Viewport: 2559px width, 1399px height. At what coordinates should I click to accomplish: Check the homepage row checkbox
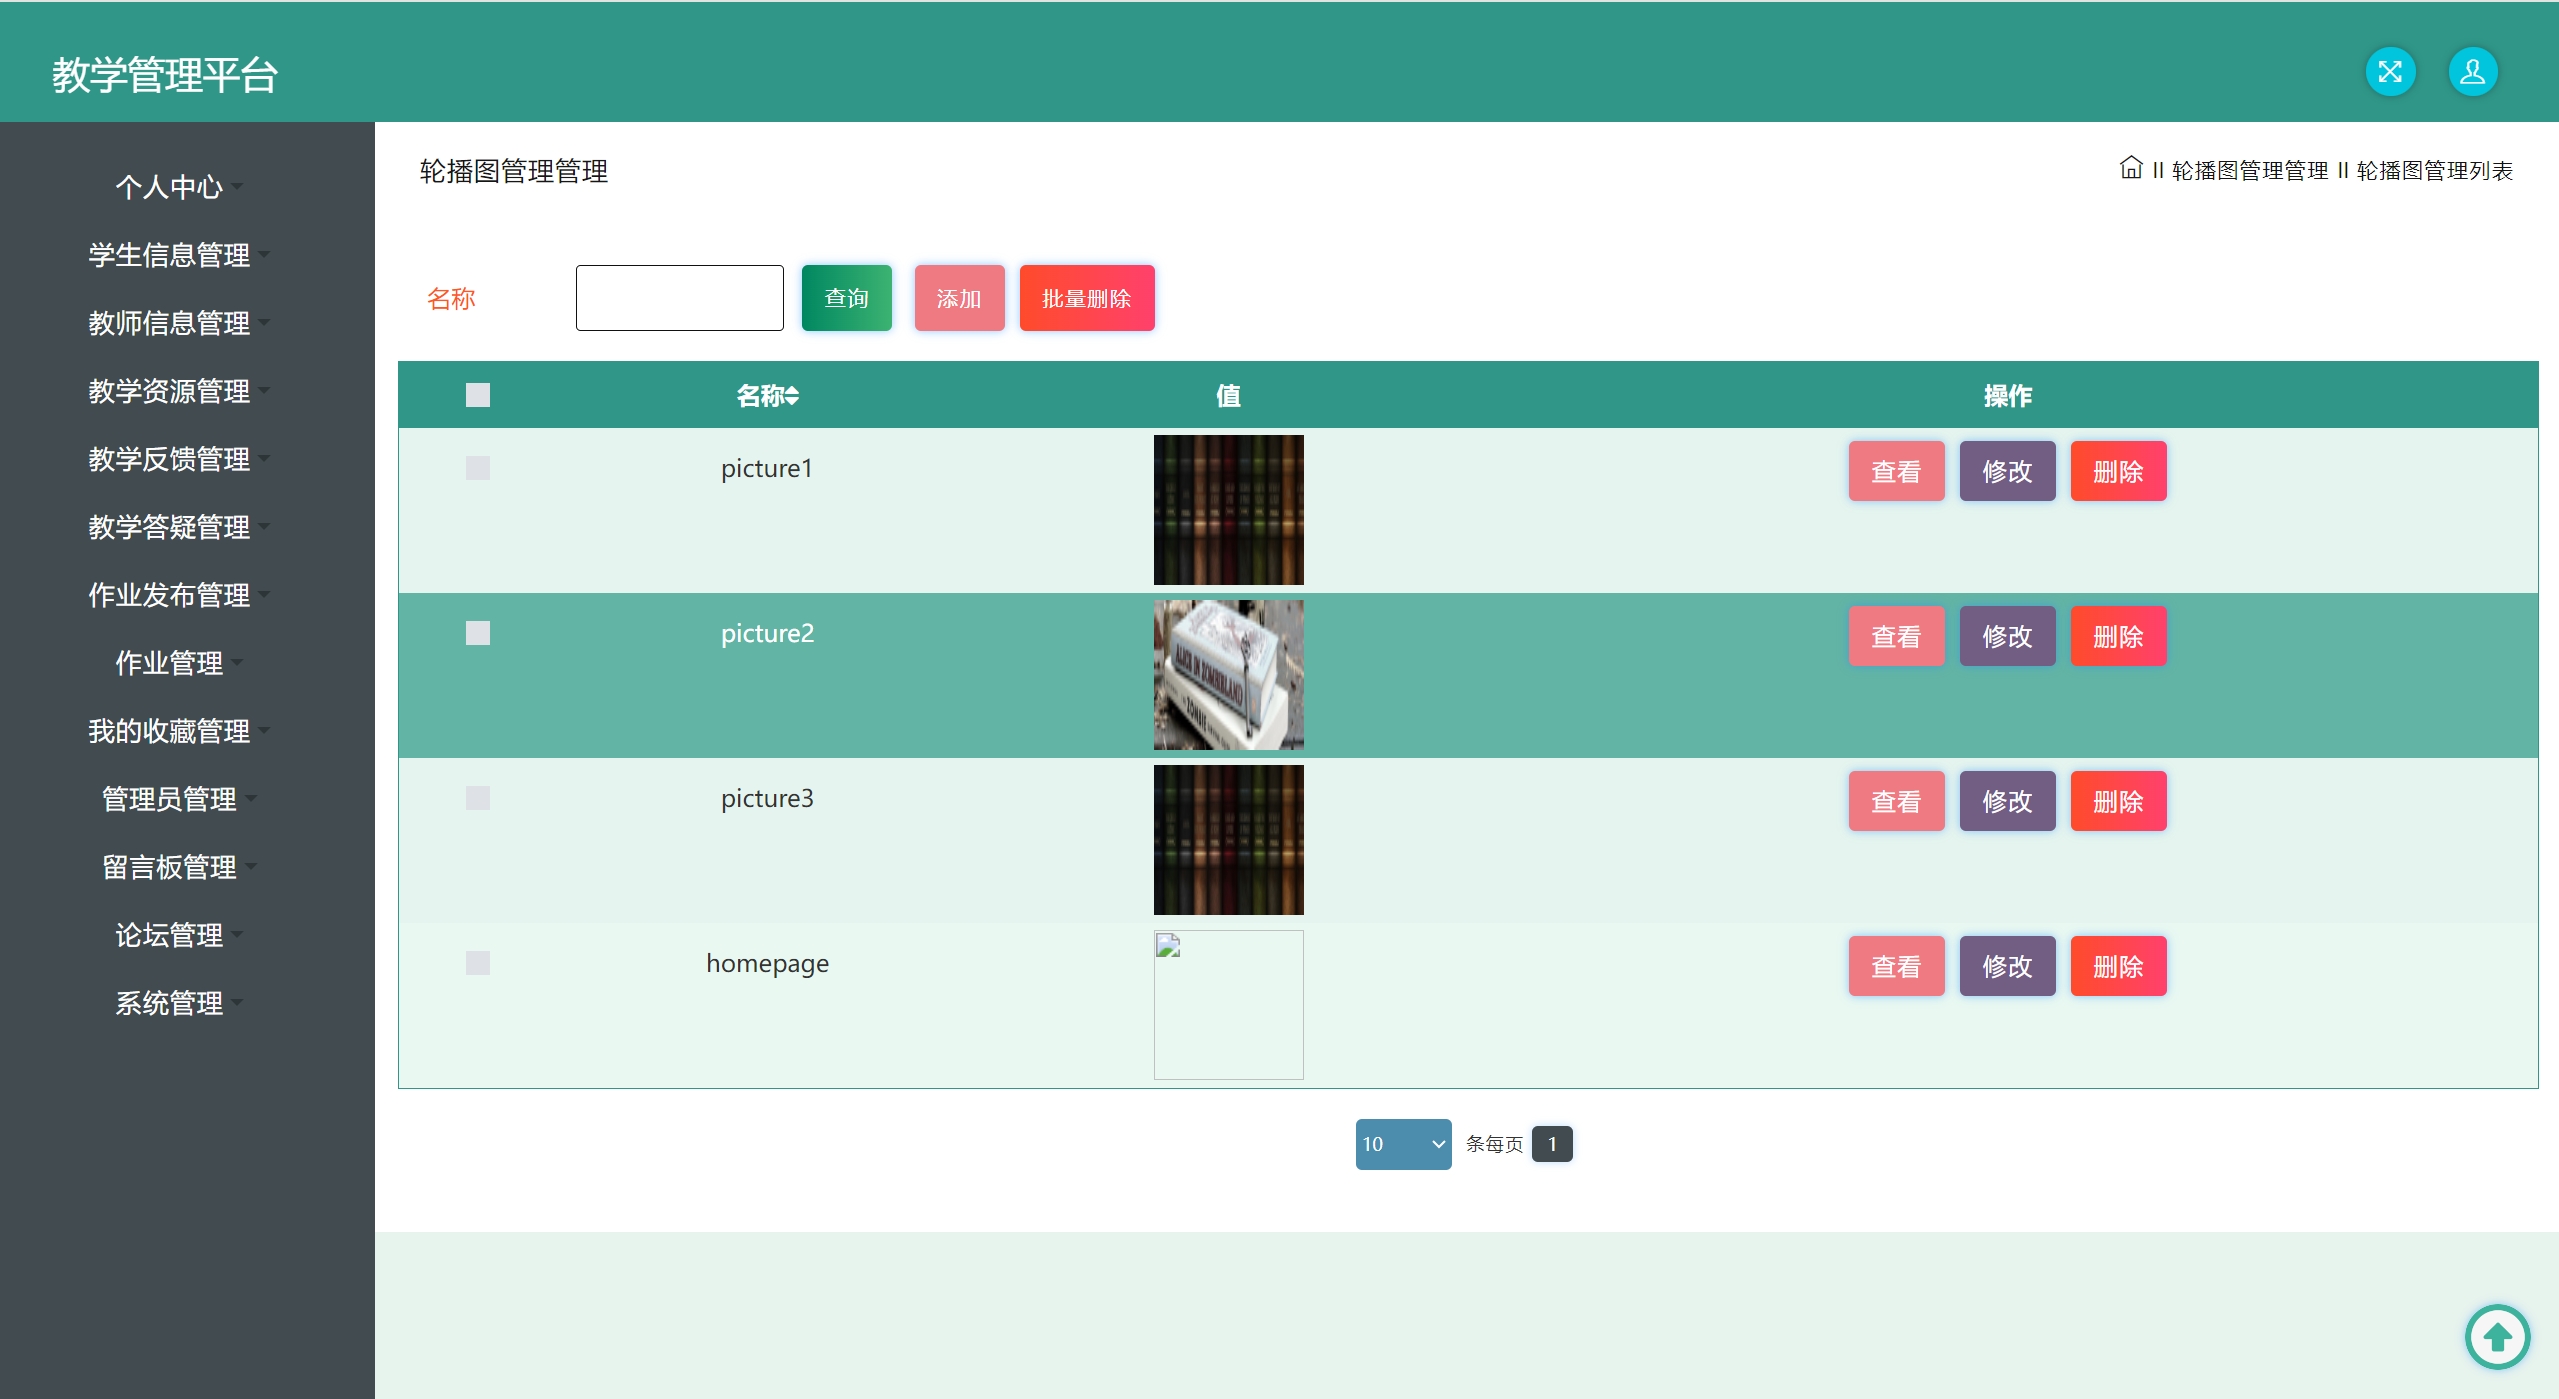point(478,963)
